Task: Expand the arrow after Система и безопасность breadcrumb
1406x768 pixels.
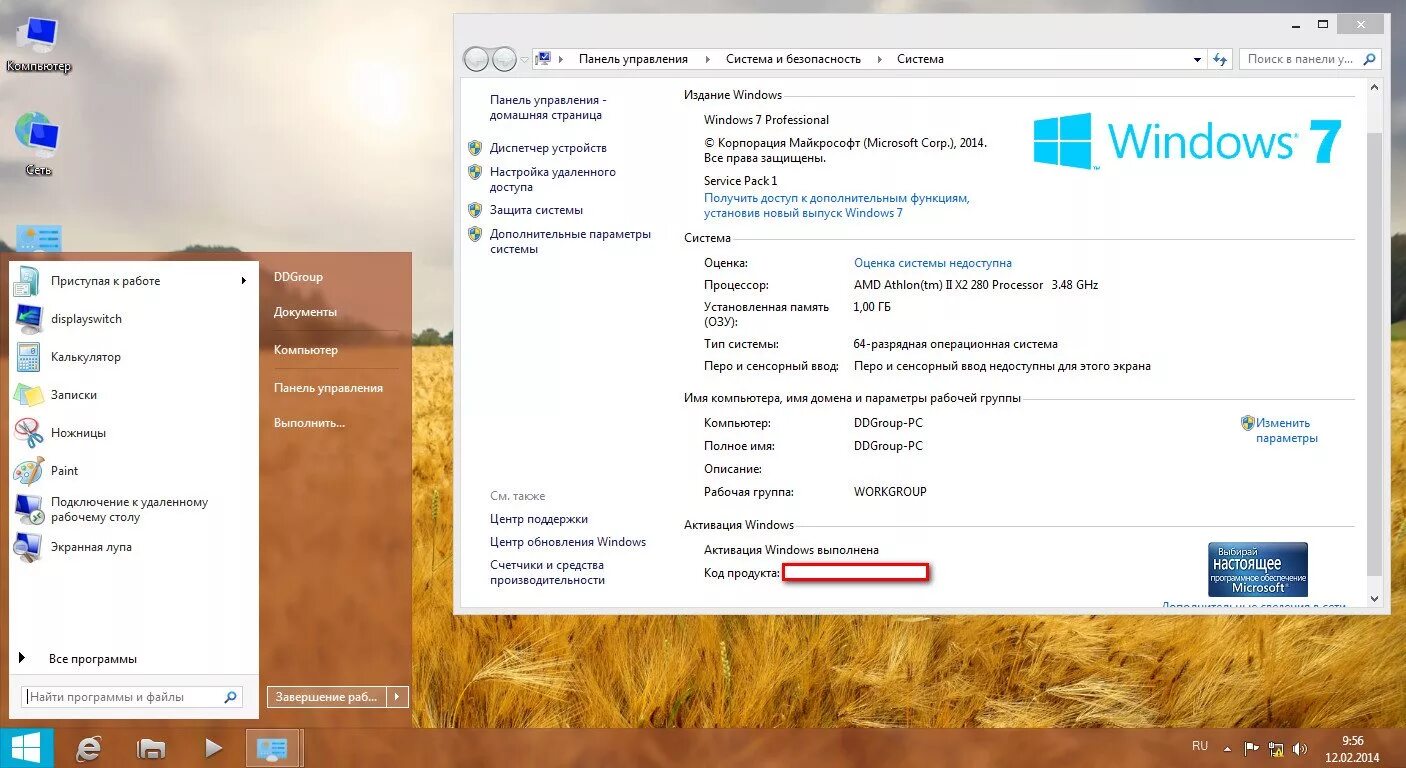Action: coord(880,59)
